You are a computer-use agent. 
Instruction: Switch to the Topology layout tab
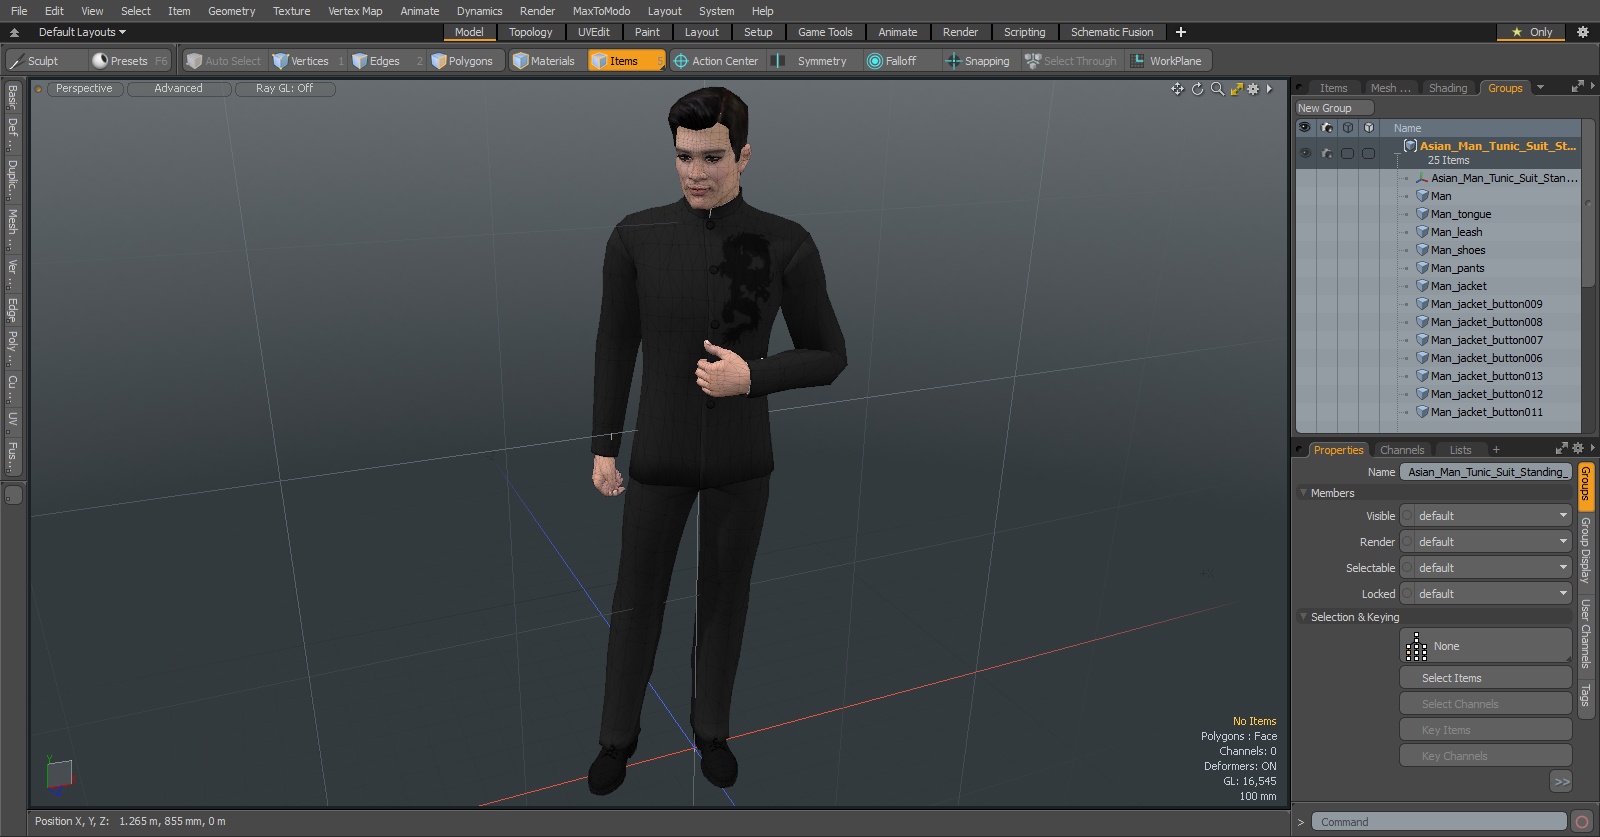coord(530,32)
